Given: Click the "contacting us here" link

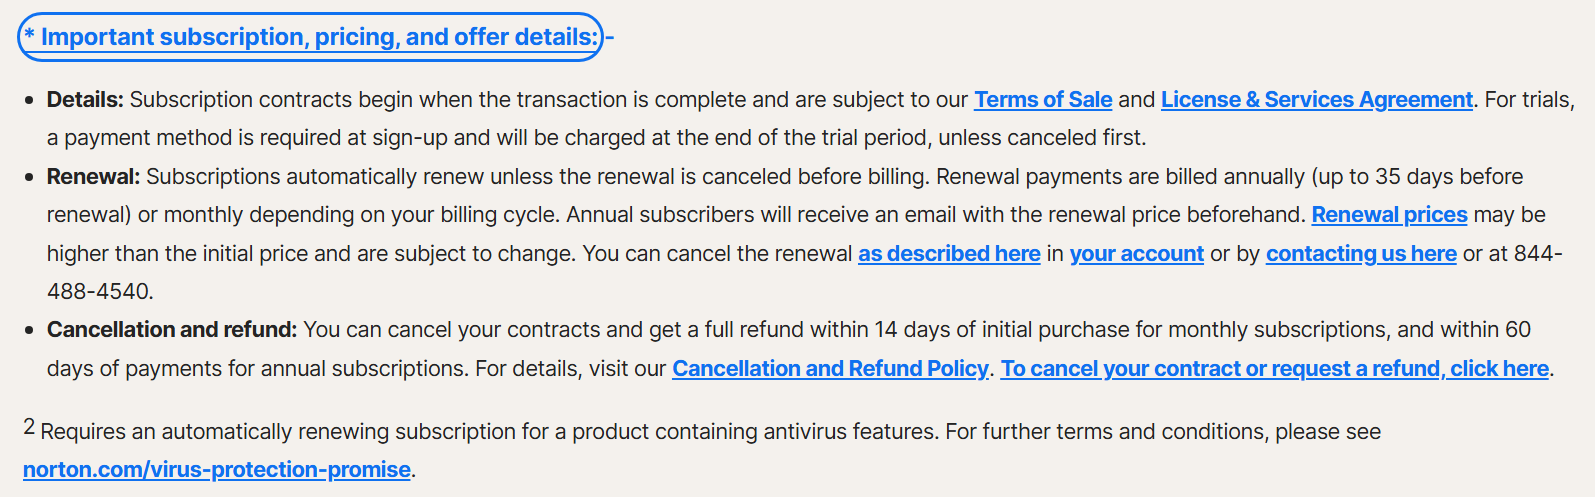Looking at the screenshot, I should pyautogui.click(x=1361, y=254).
